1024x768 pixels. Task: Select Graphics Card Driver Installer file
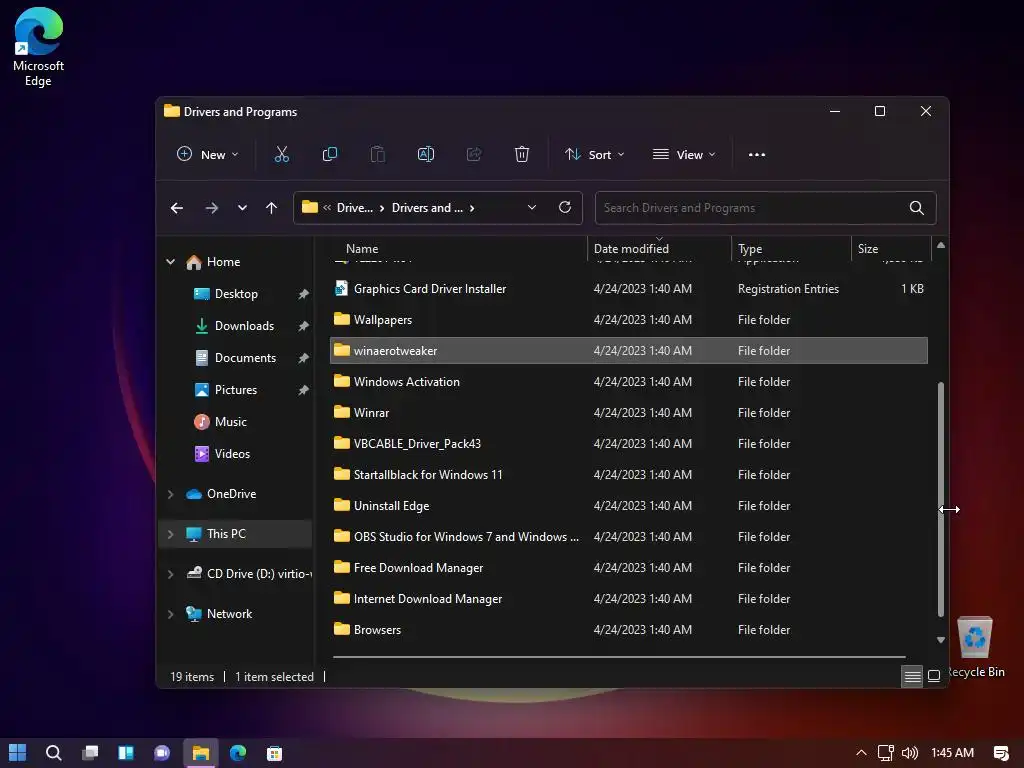(x=628, y=289)
